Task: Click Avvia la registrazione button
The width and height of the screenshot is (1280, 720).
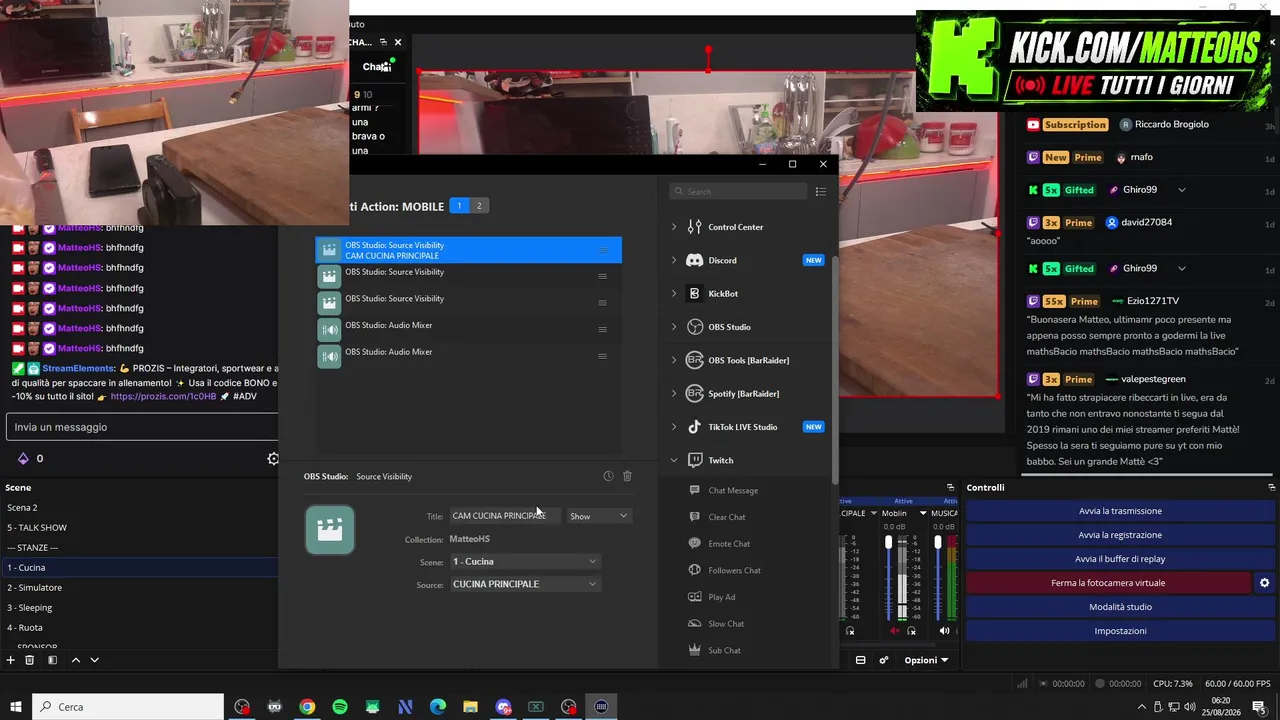Action: tap(1120, 535)
